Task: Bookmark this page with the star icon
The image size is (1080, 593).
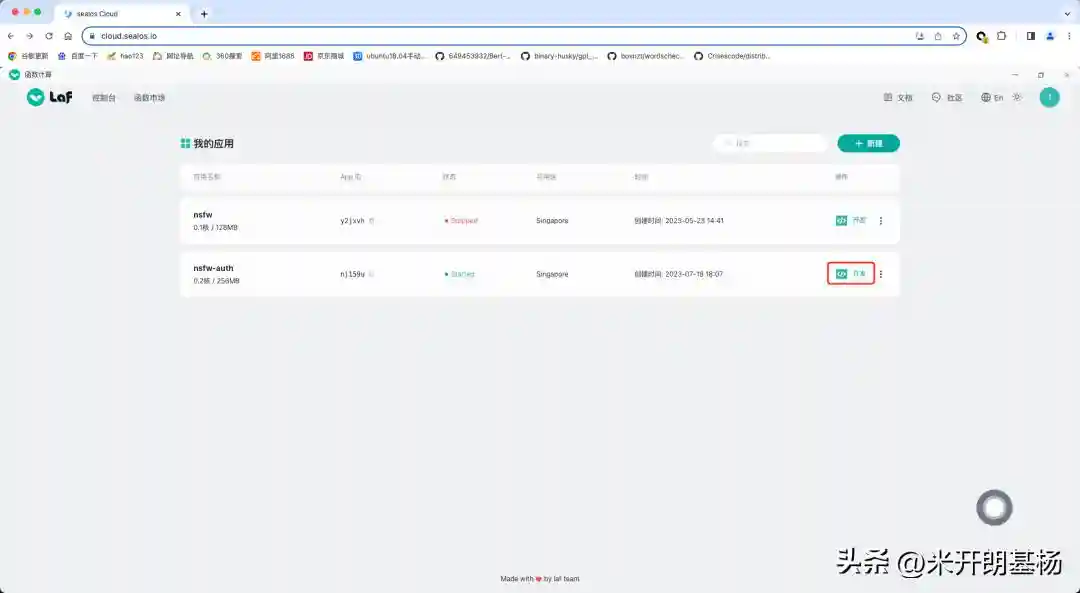Action: (x=956, y=36)
